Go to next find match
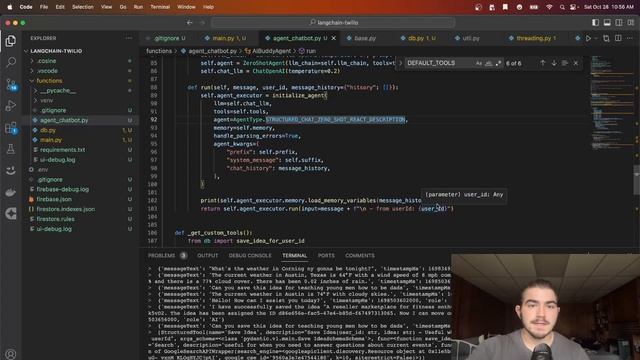 click(554, 63)
